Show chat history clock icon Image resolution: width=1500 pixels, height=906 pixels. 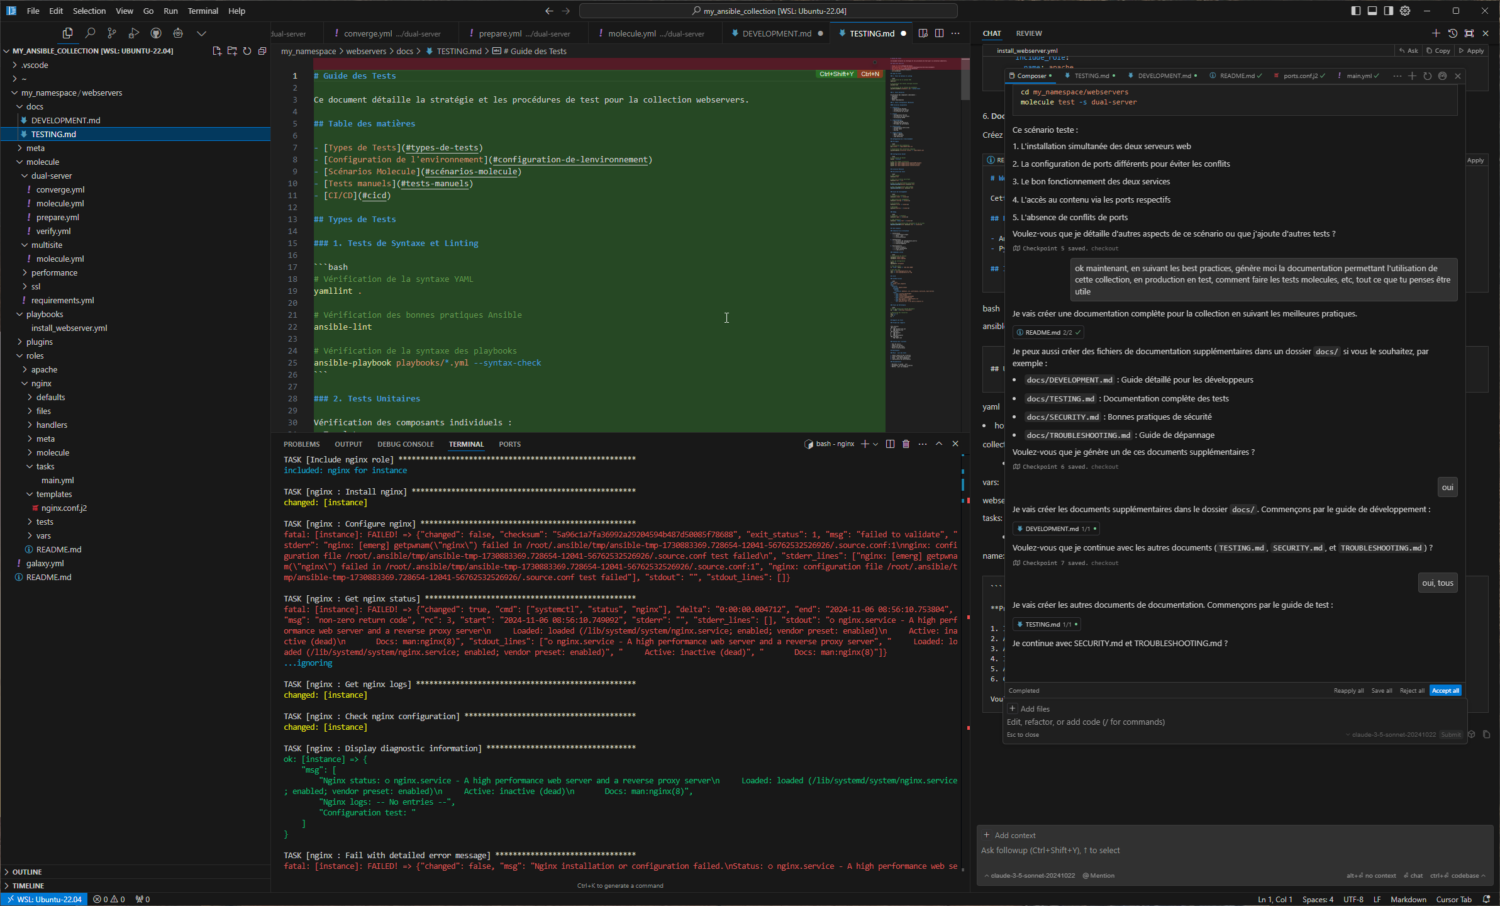(x=1453, y=33)
